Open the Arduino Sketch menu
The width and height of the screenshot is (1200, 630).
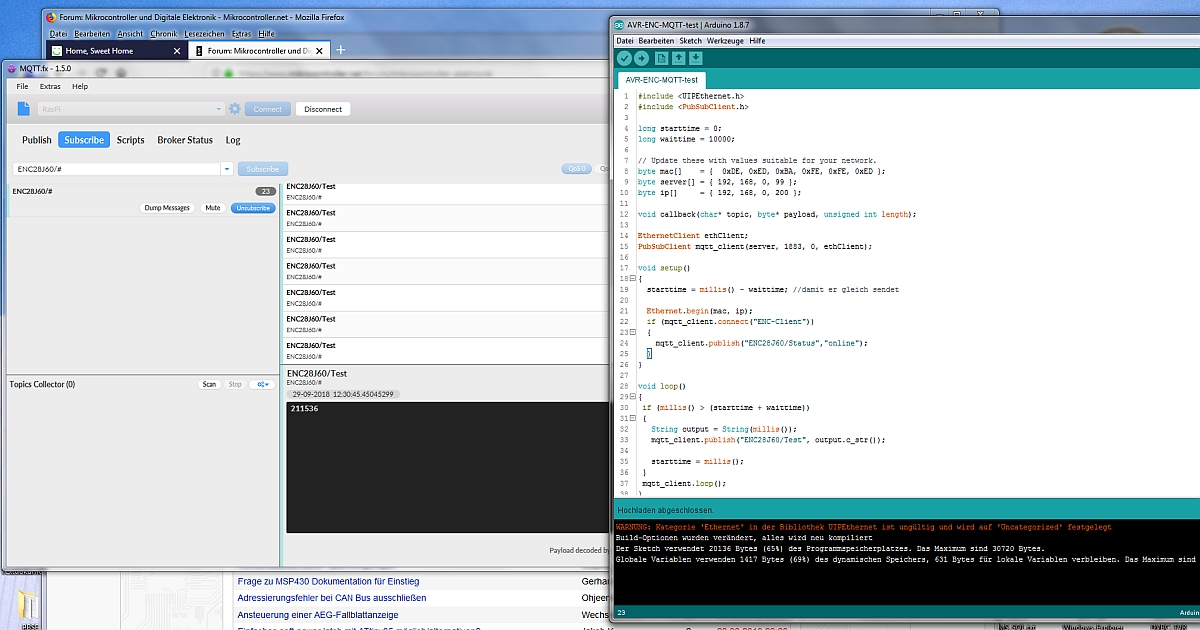coord(690,41)
